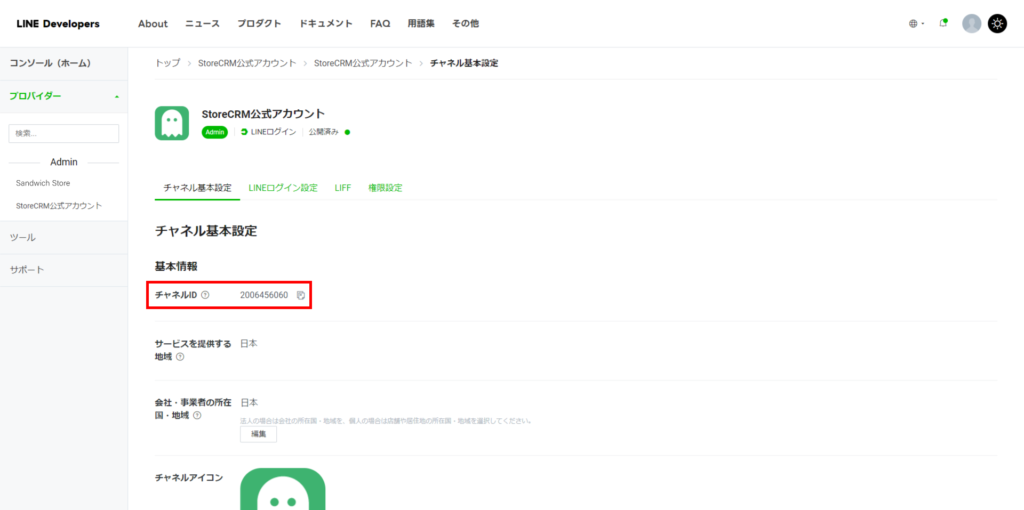
Task: Click the green ghost channel icon in header
Action: click(172, 123)
